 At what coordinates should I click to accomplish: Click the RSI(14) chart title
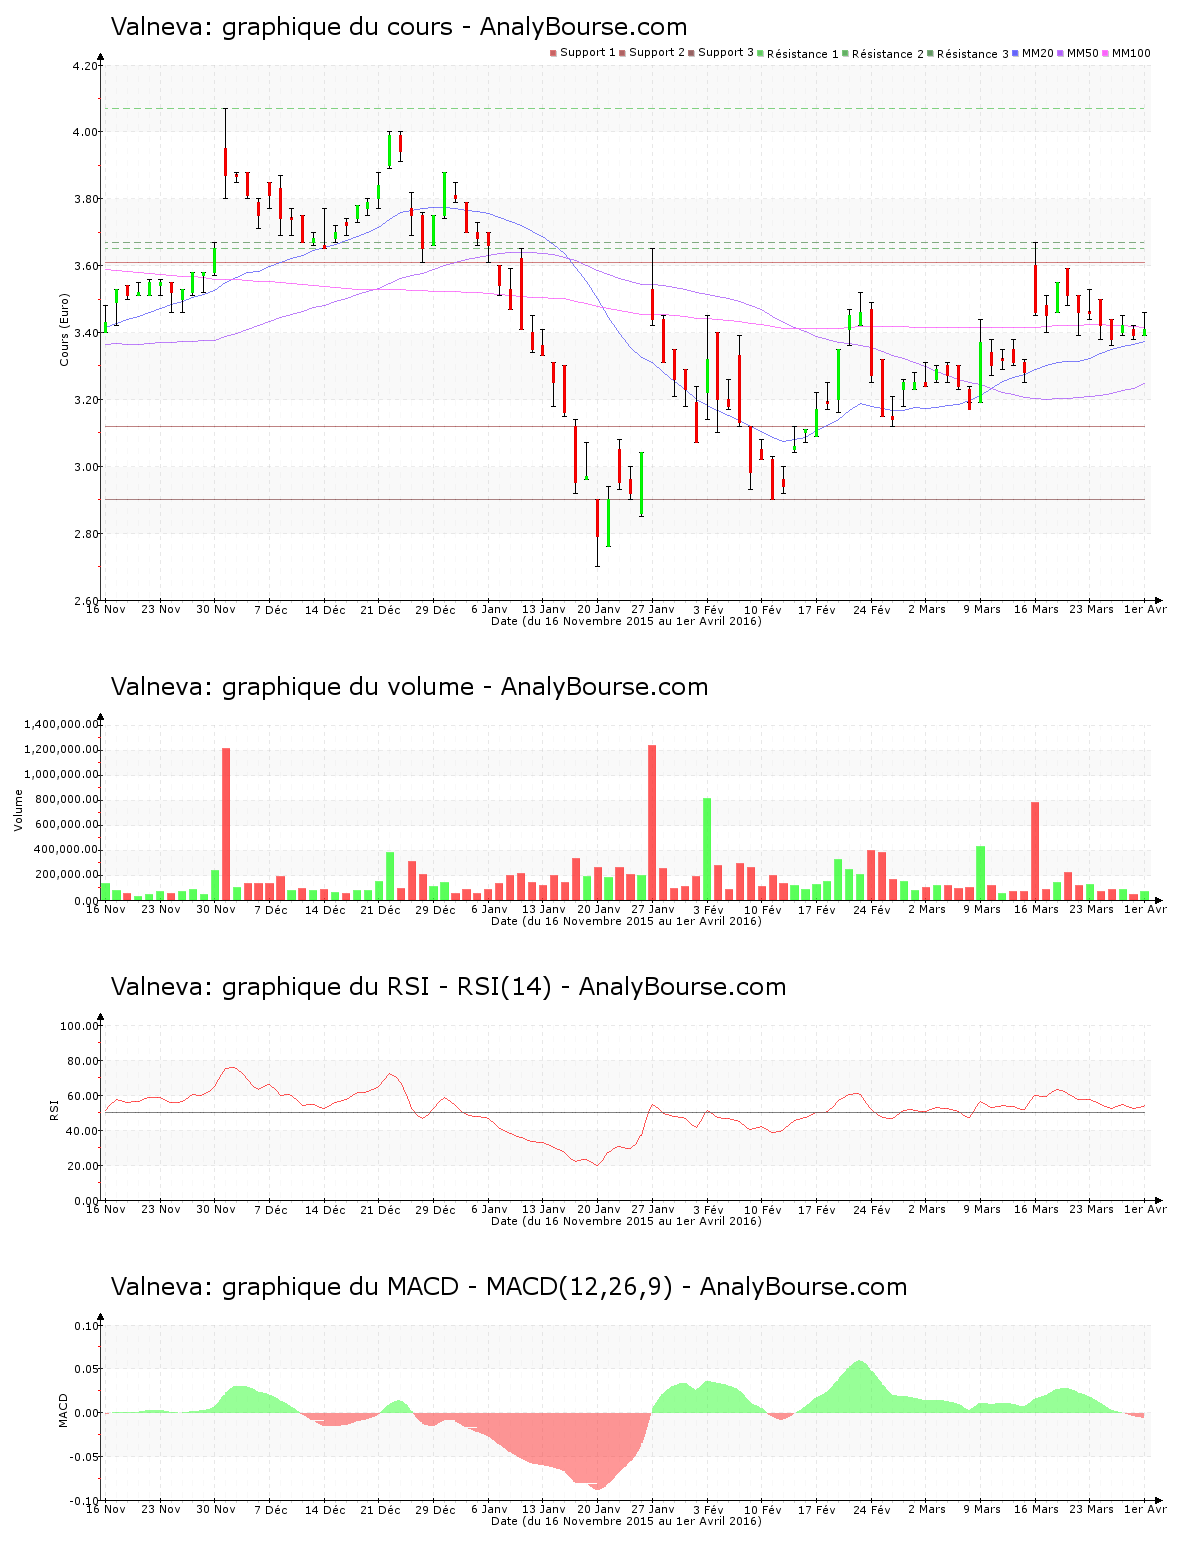point(448,987)
